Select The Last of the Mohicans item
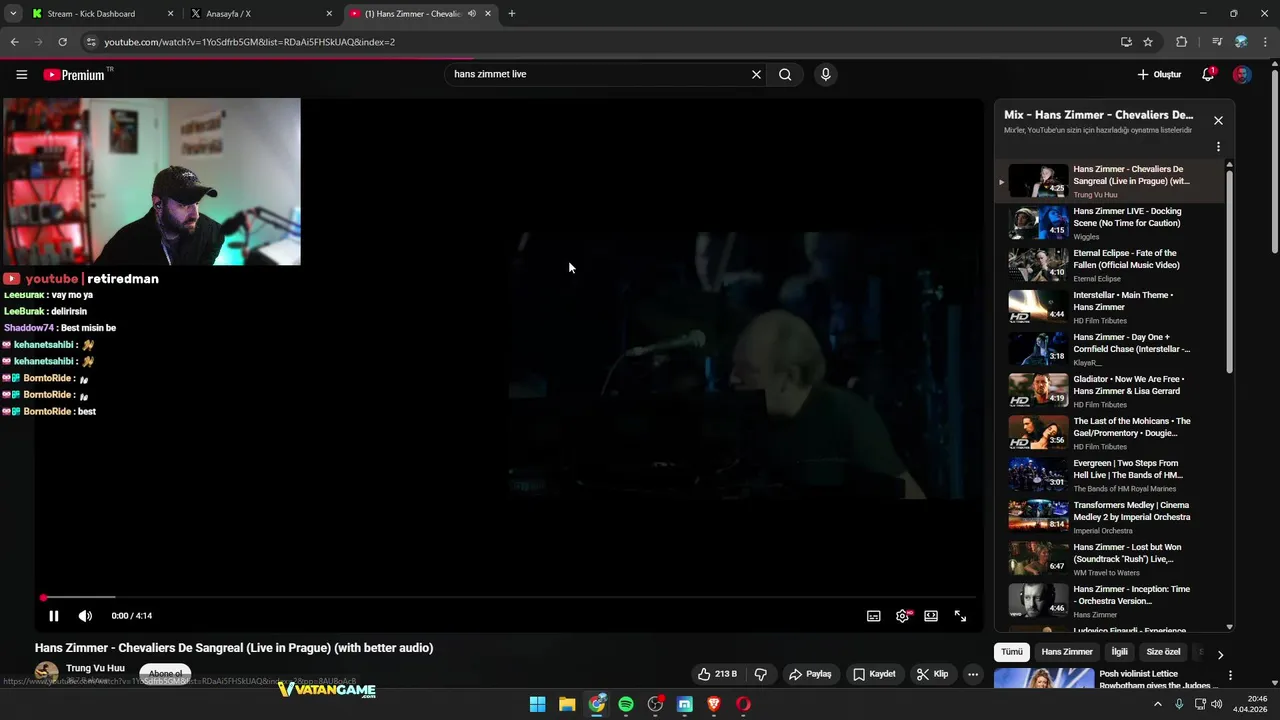 (1109, 432)
